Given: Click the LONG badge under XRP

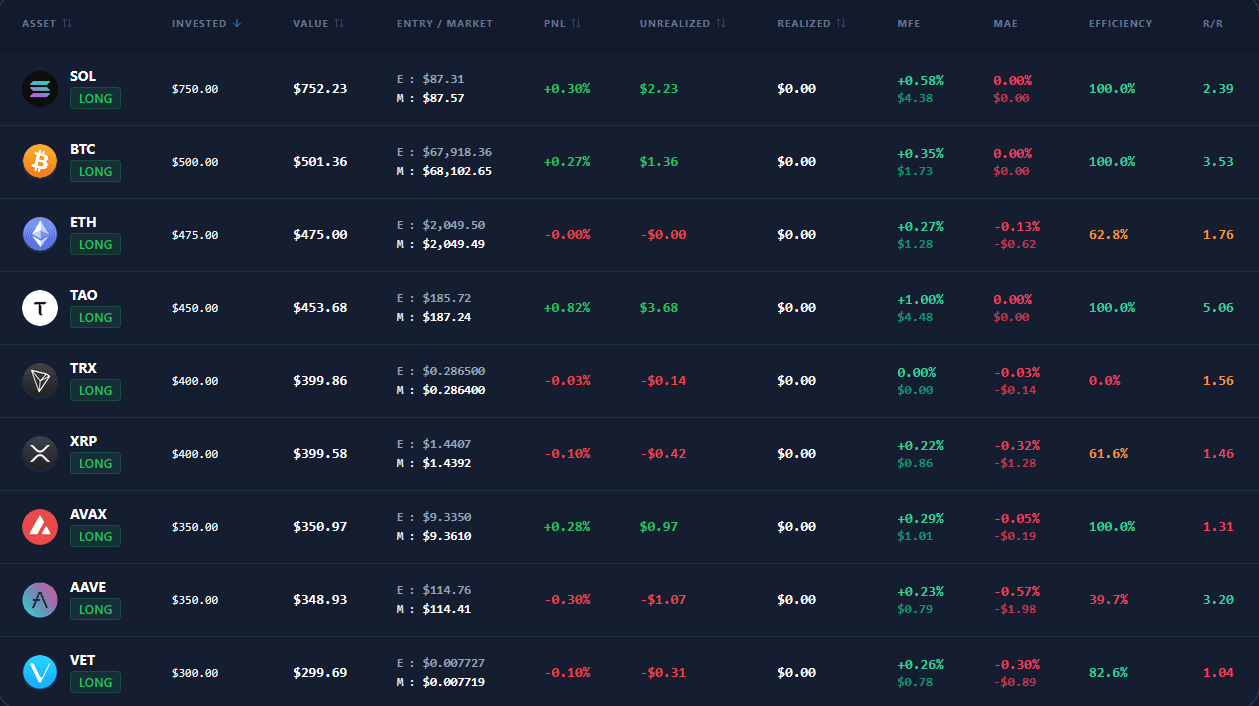Looking at the screenshot, I should pos(95,463).
